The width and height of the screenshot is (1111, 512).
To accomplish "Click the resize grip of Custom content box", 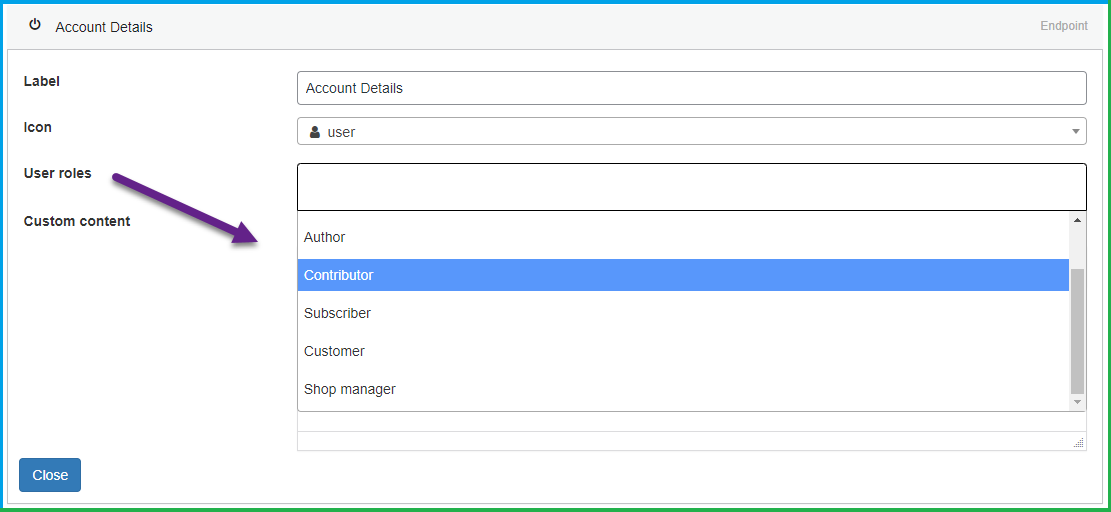I will [x=1078, y=442].
